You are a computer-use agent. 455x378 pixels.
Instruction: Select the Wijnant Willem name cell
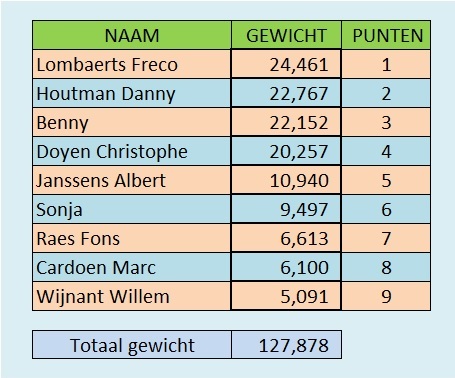[132, 296]
